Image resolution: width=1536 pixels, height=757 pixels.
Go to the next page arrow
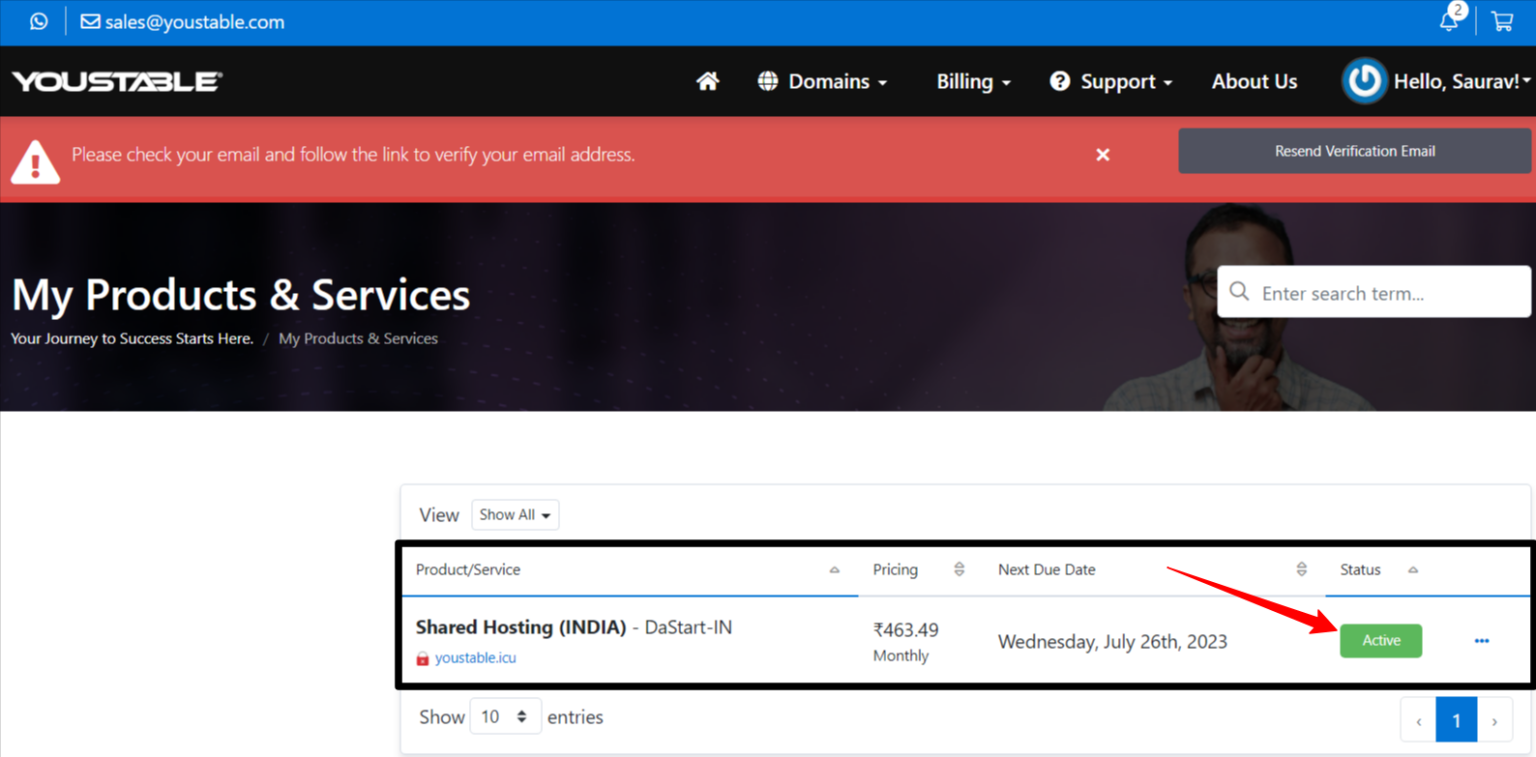[x=1495, y=721]
